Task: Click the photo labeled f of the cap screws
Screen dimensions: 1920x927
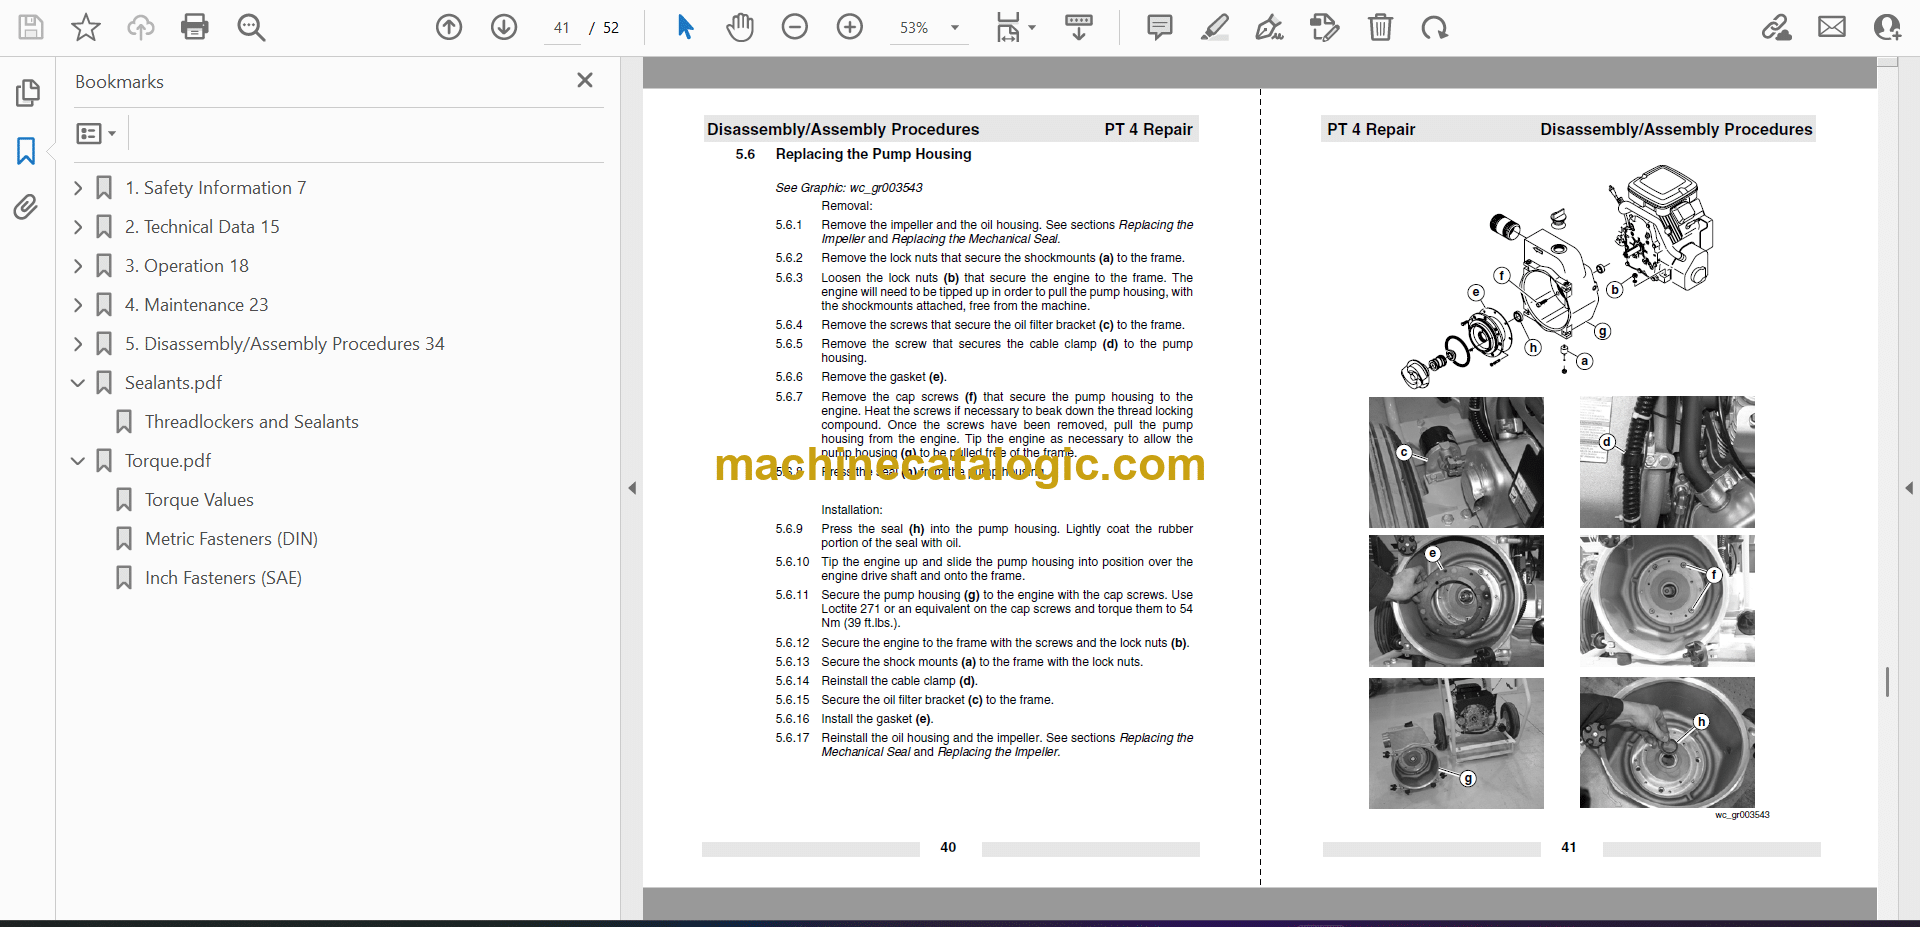Action: click(x=1667, y=599)
